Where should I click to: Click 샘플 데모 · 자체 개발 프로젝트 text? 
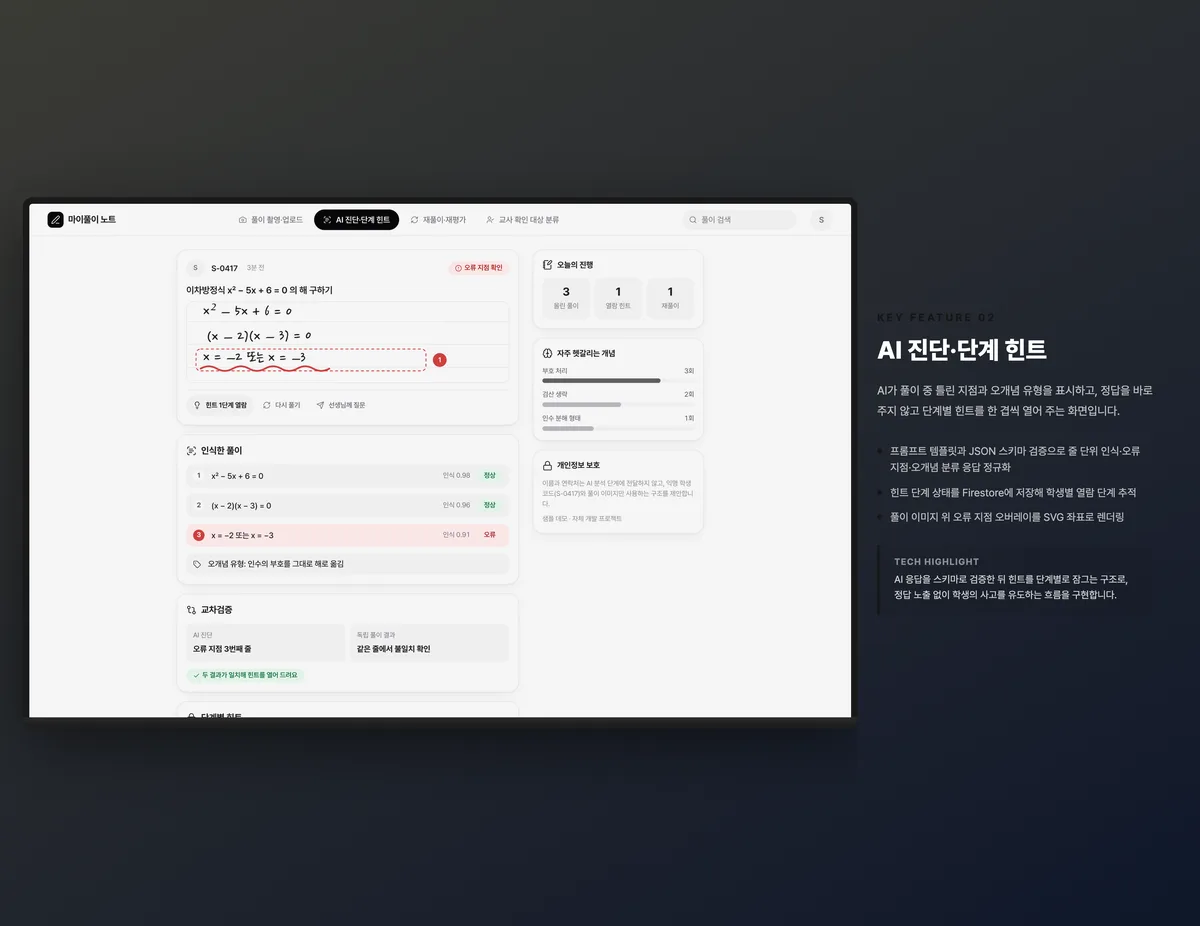point(582,518)
